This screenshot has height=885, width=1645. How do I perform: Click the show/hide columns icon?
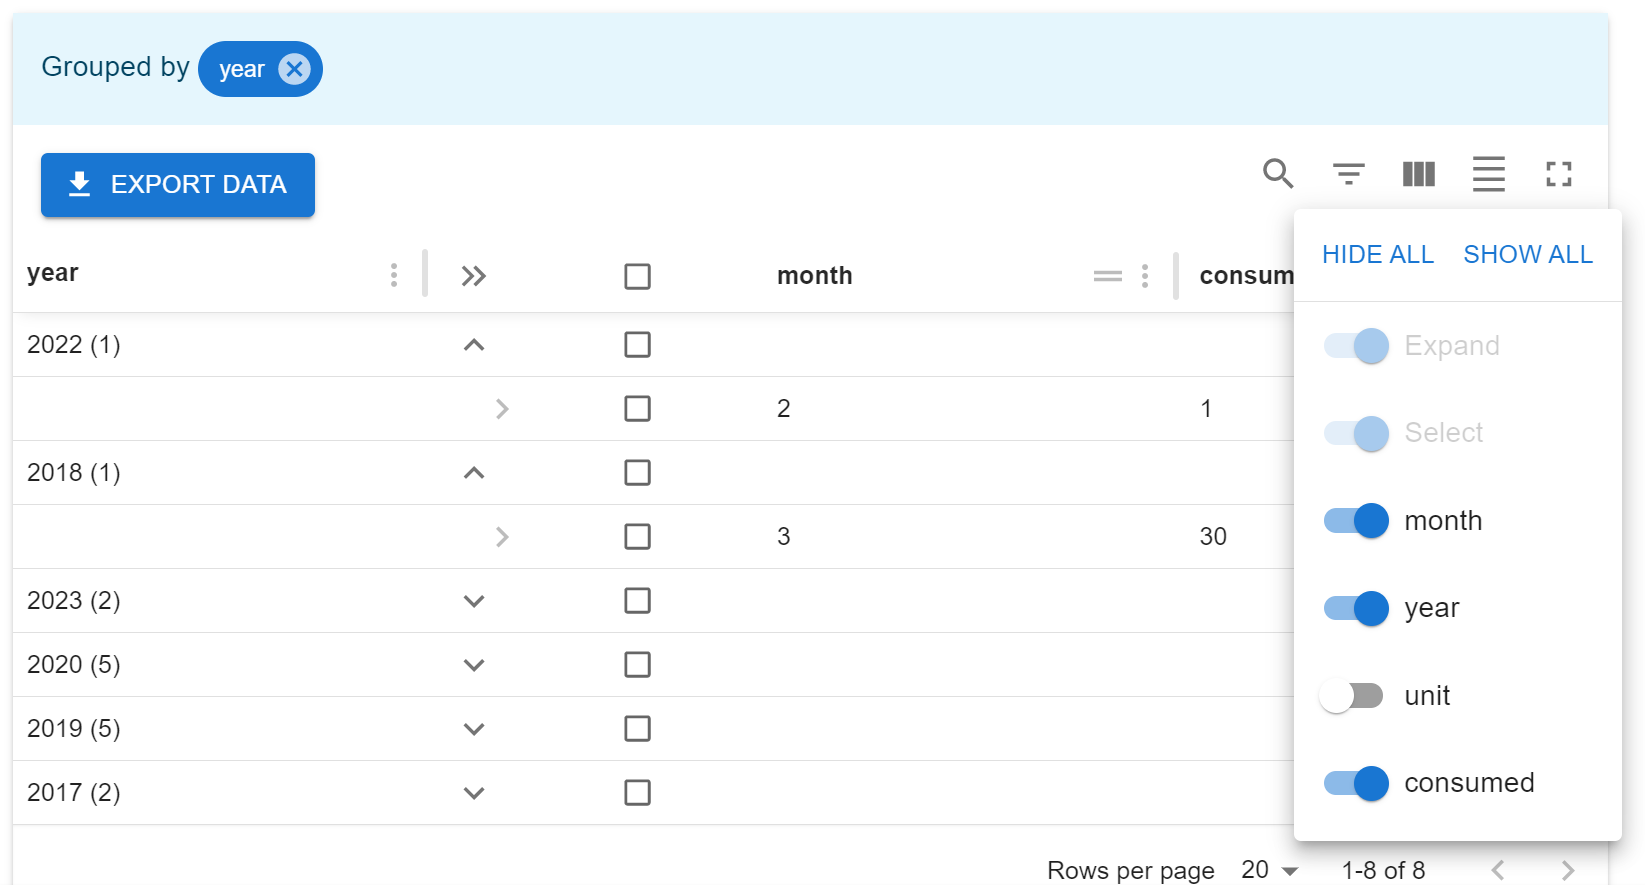point(1418,174)
